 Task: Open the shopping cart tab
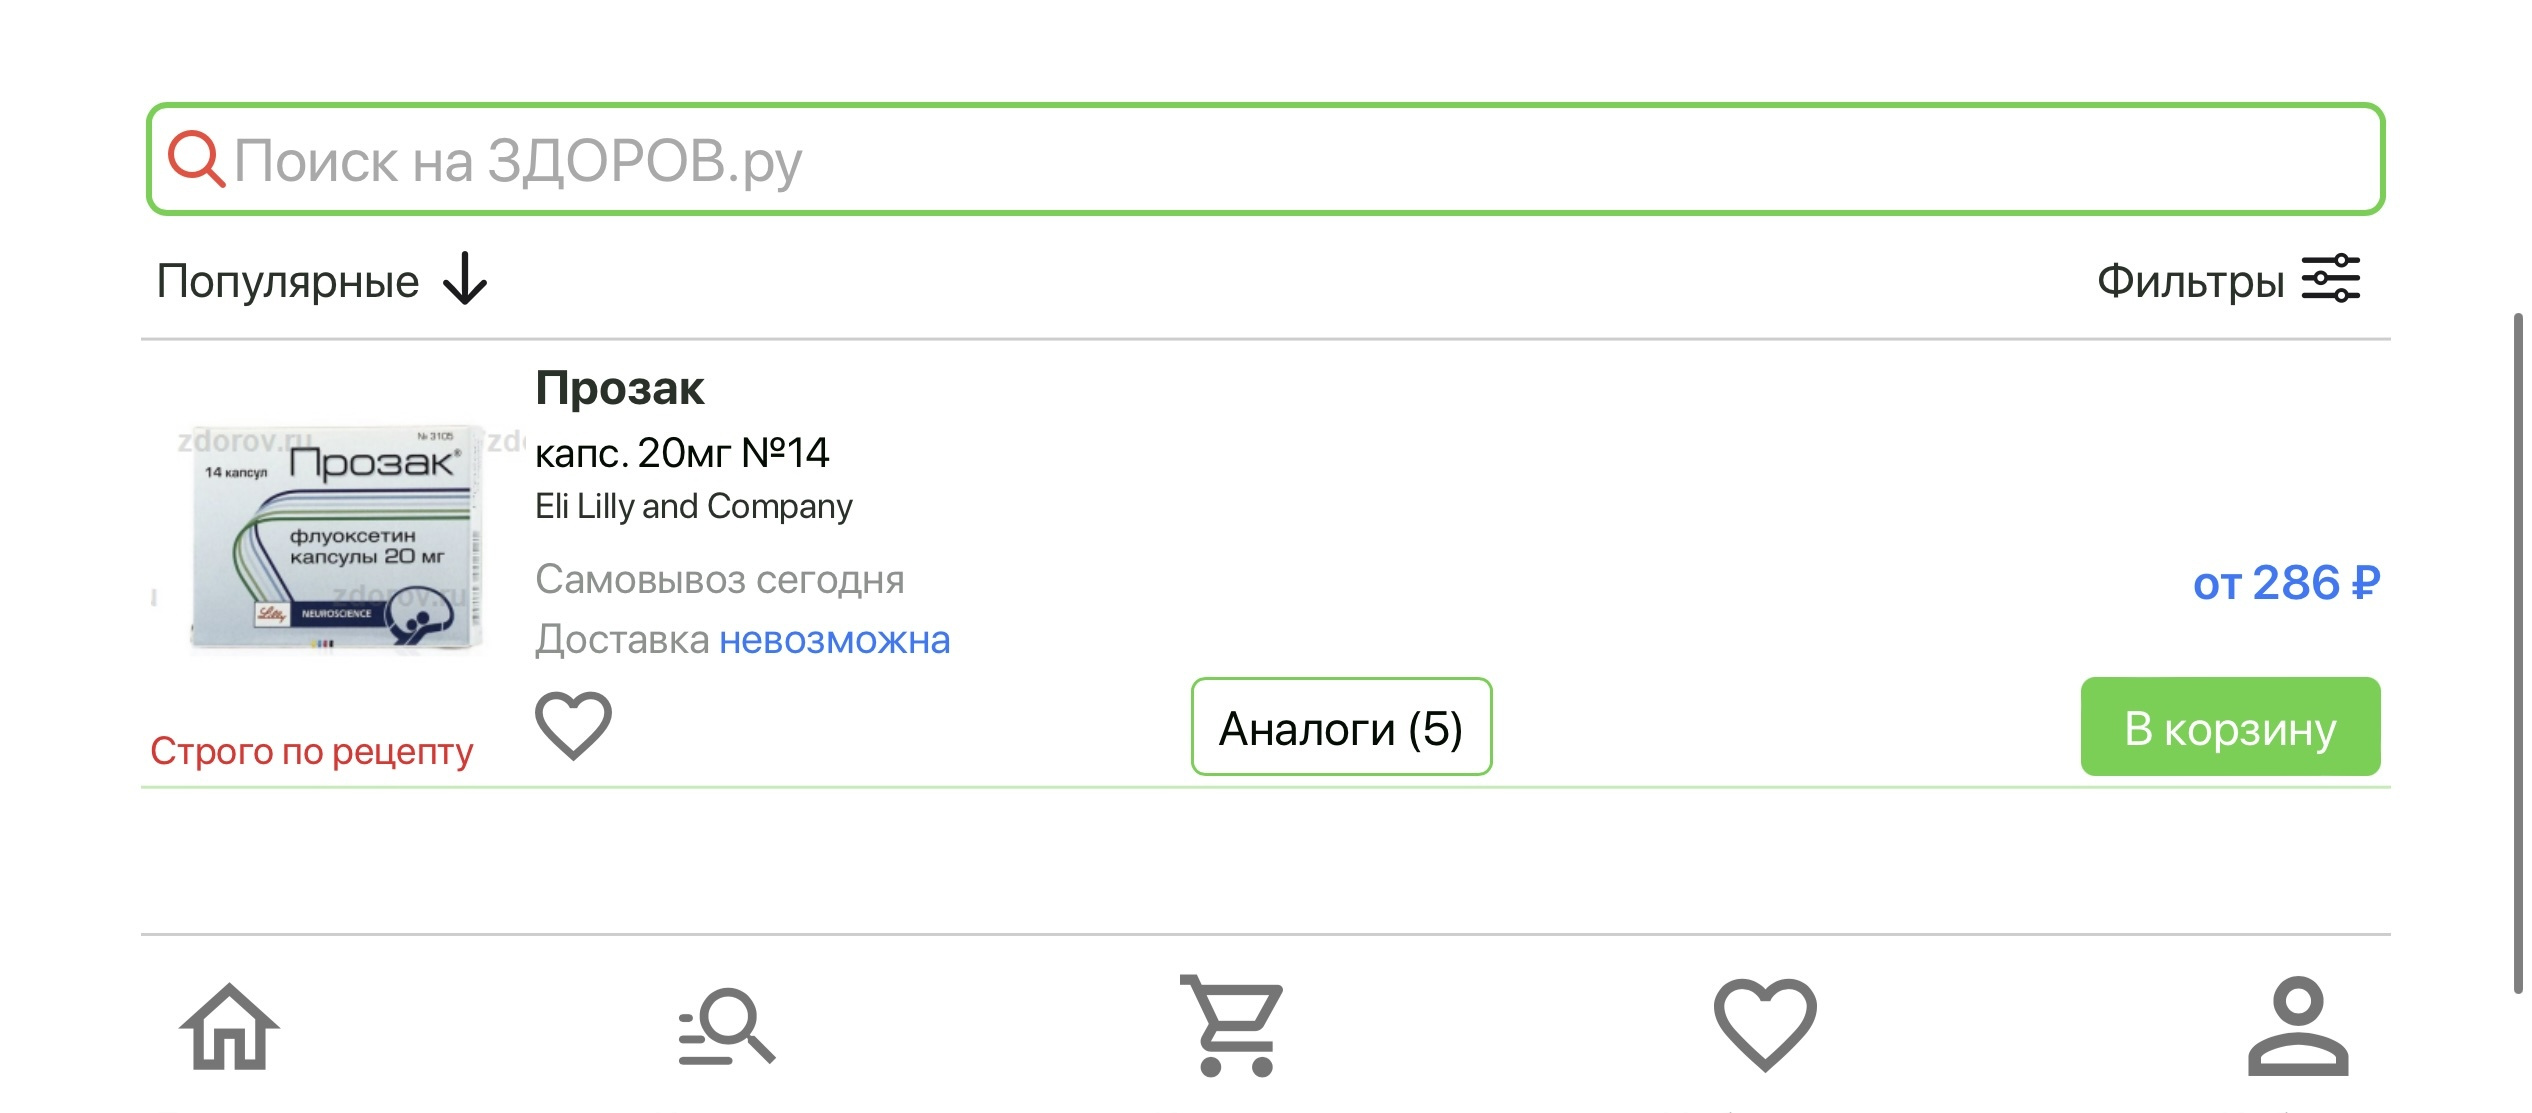[x=1232, y=1026]
